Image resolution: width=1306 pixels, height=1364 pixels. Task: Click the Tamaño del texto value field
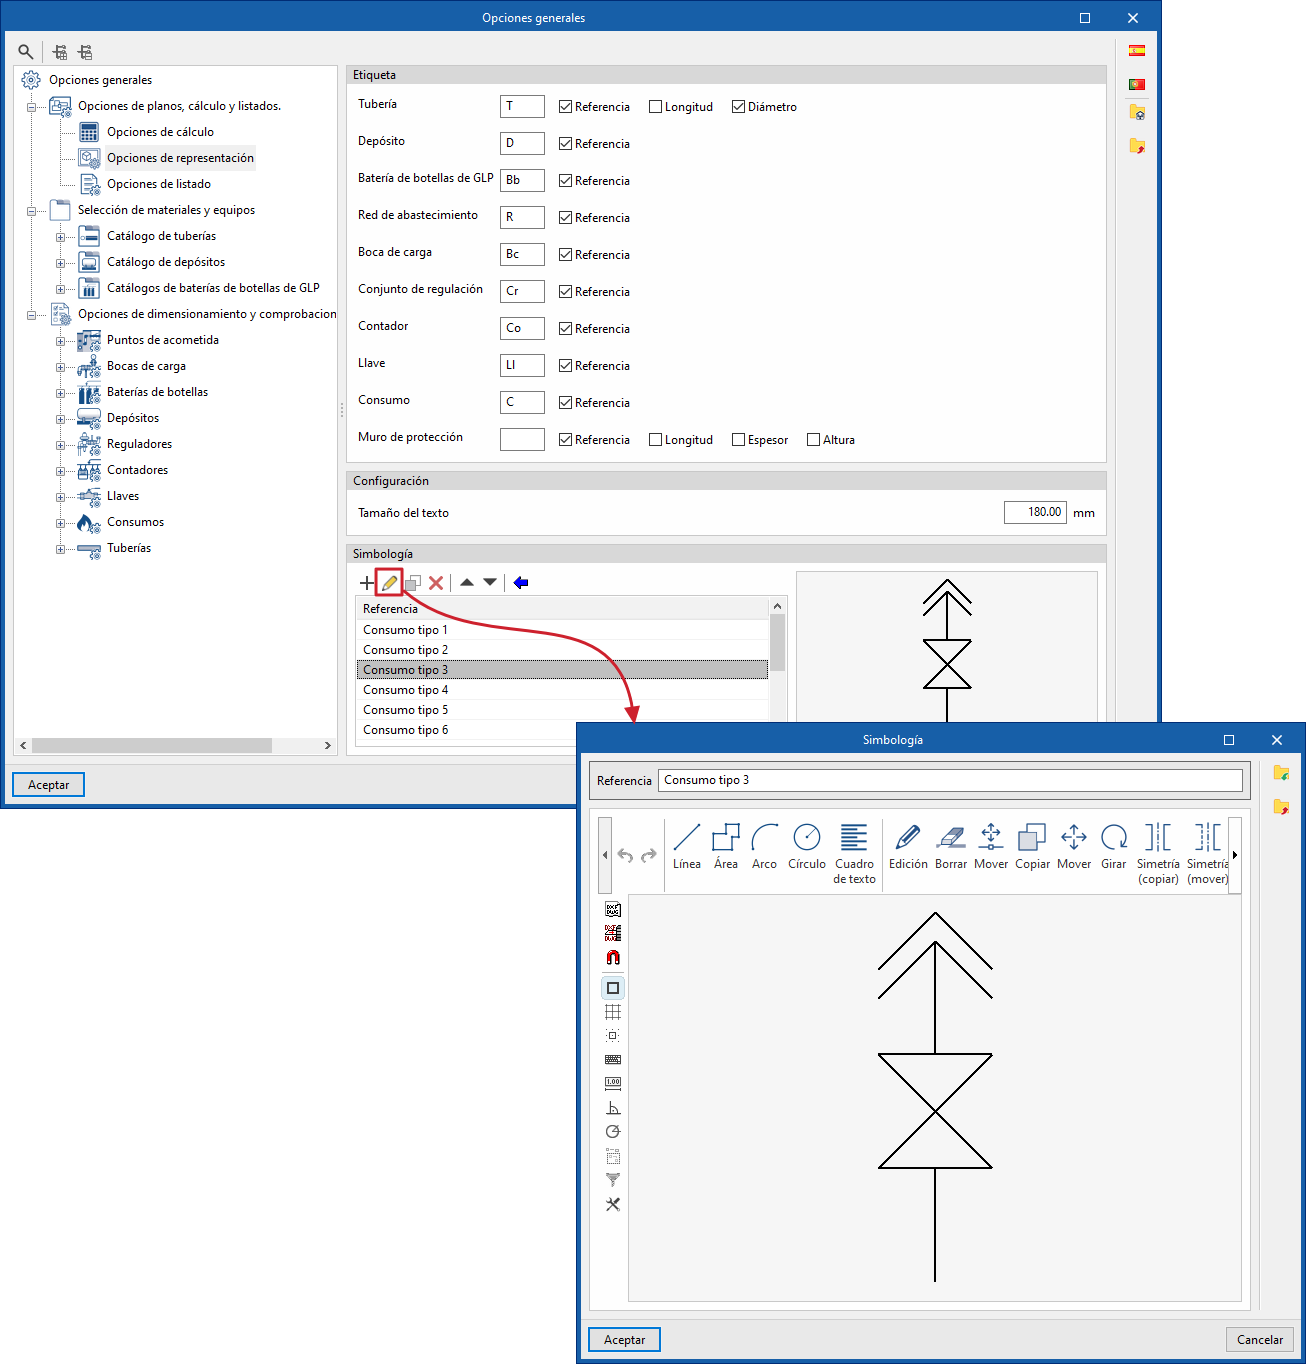tap(1035, 512)
